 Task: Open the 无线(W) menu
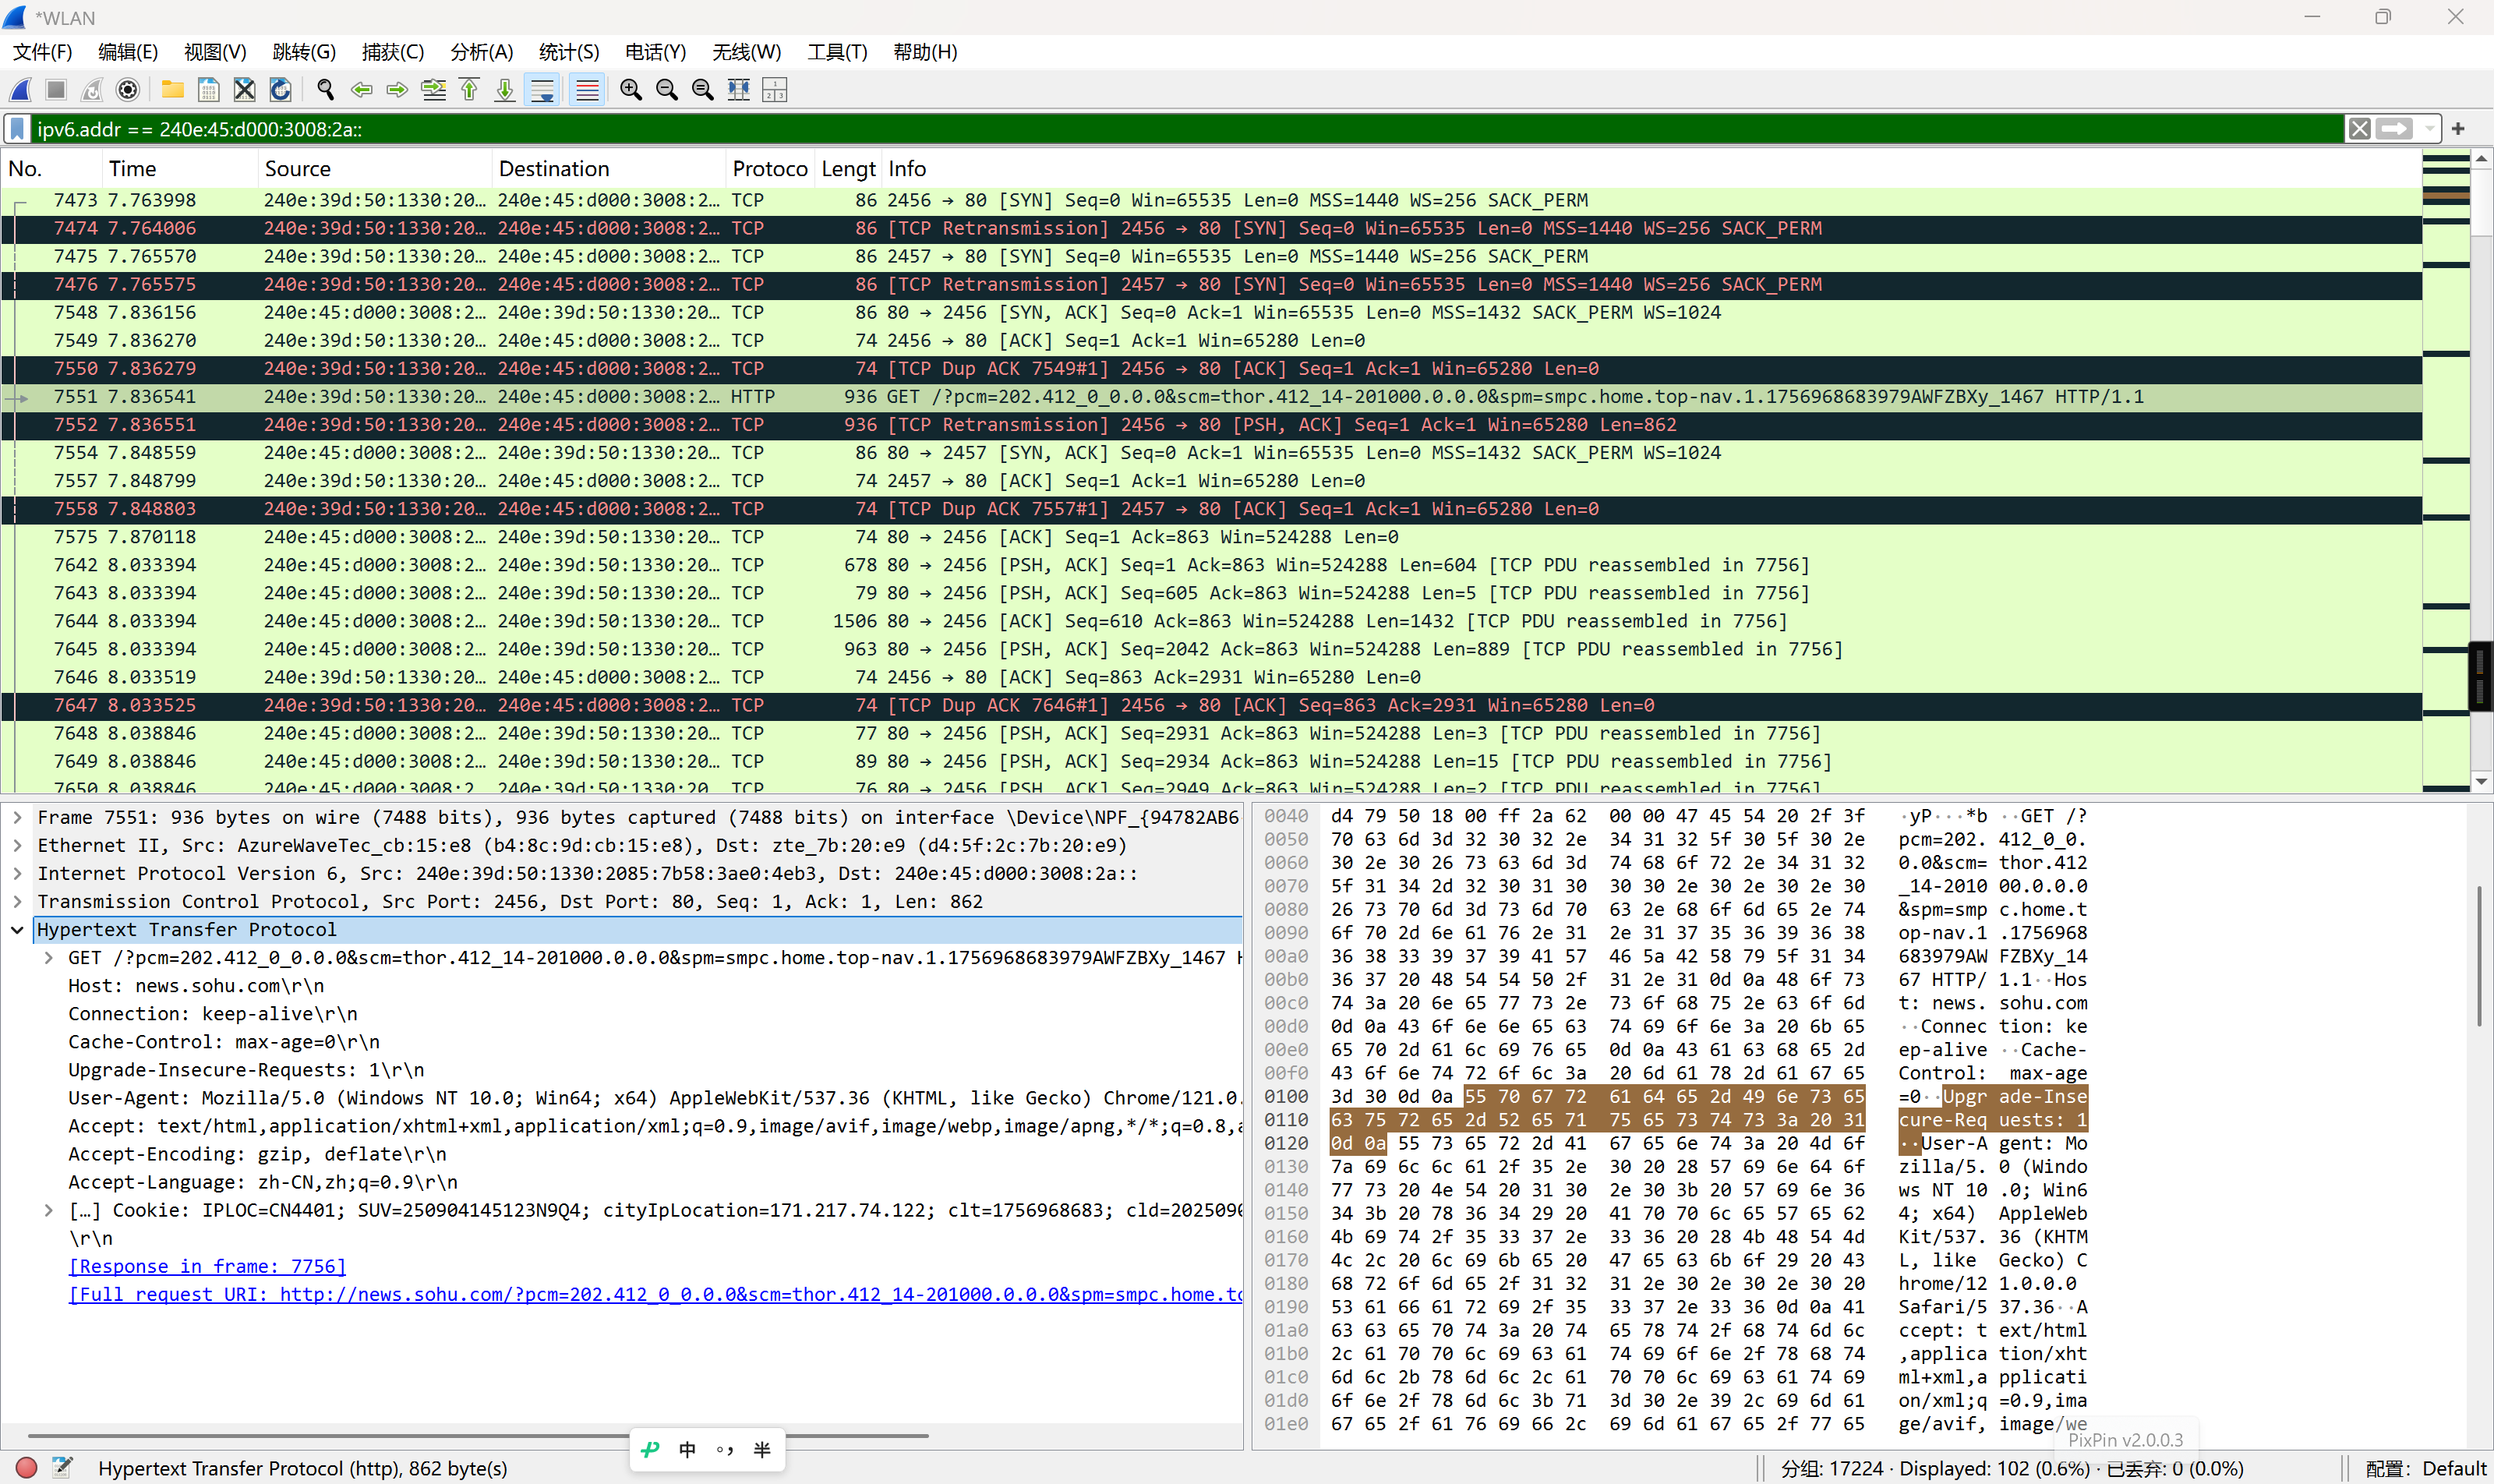tap(747, 52)
